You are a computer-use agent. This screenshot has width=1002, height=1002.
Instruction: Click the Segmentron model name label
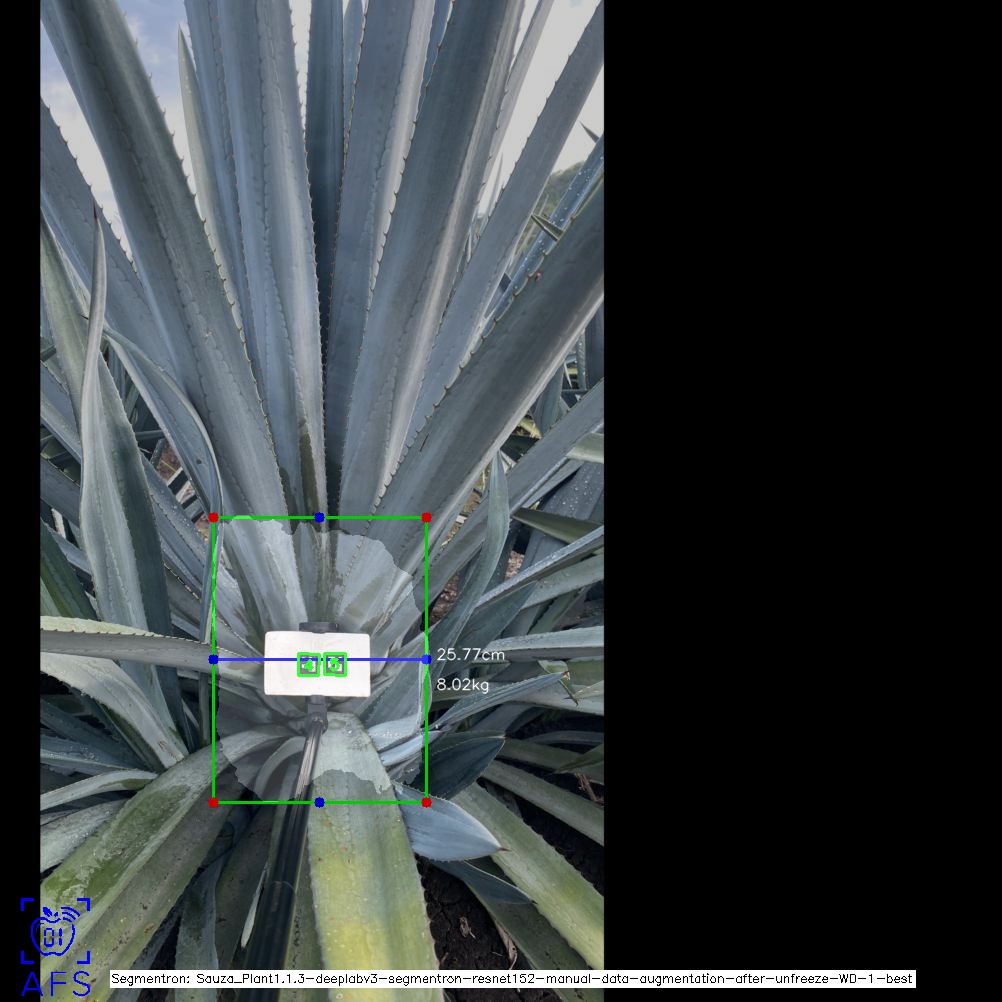coord(513,978)
